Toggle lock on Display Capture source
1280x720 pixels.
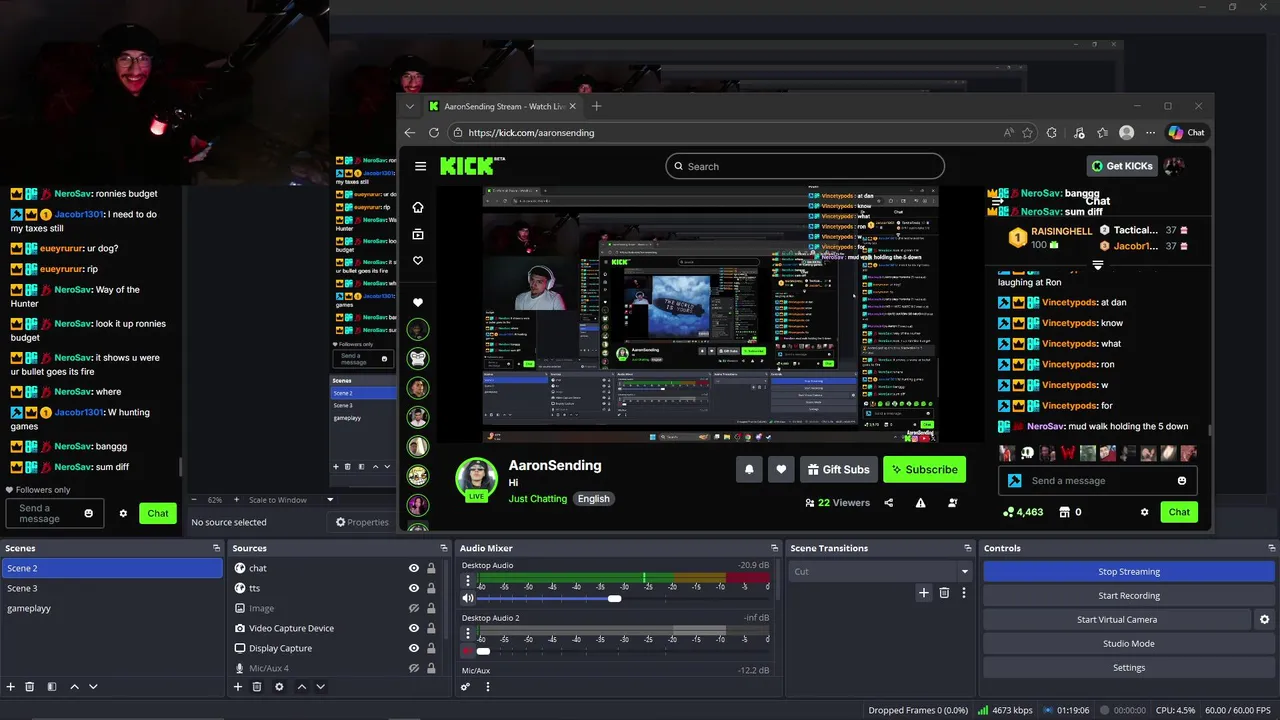431,648
